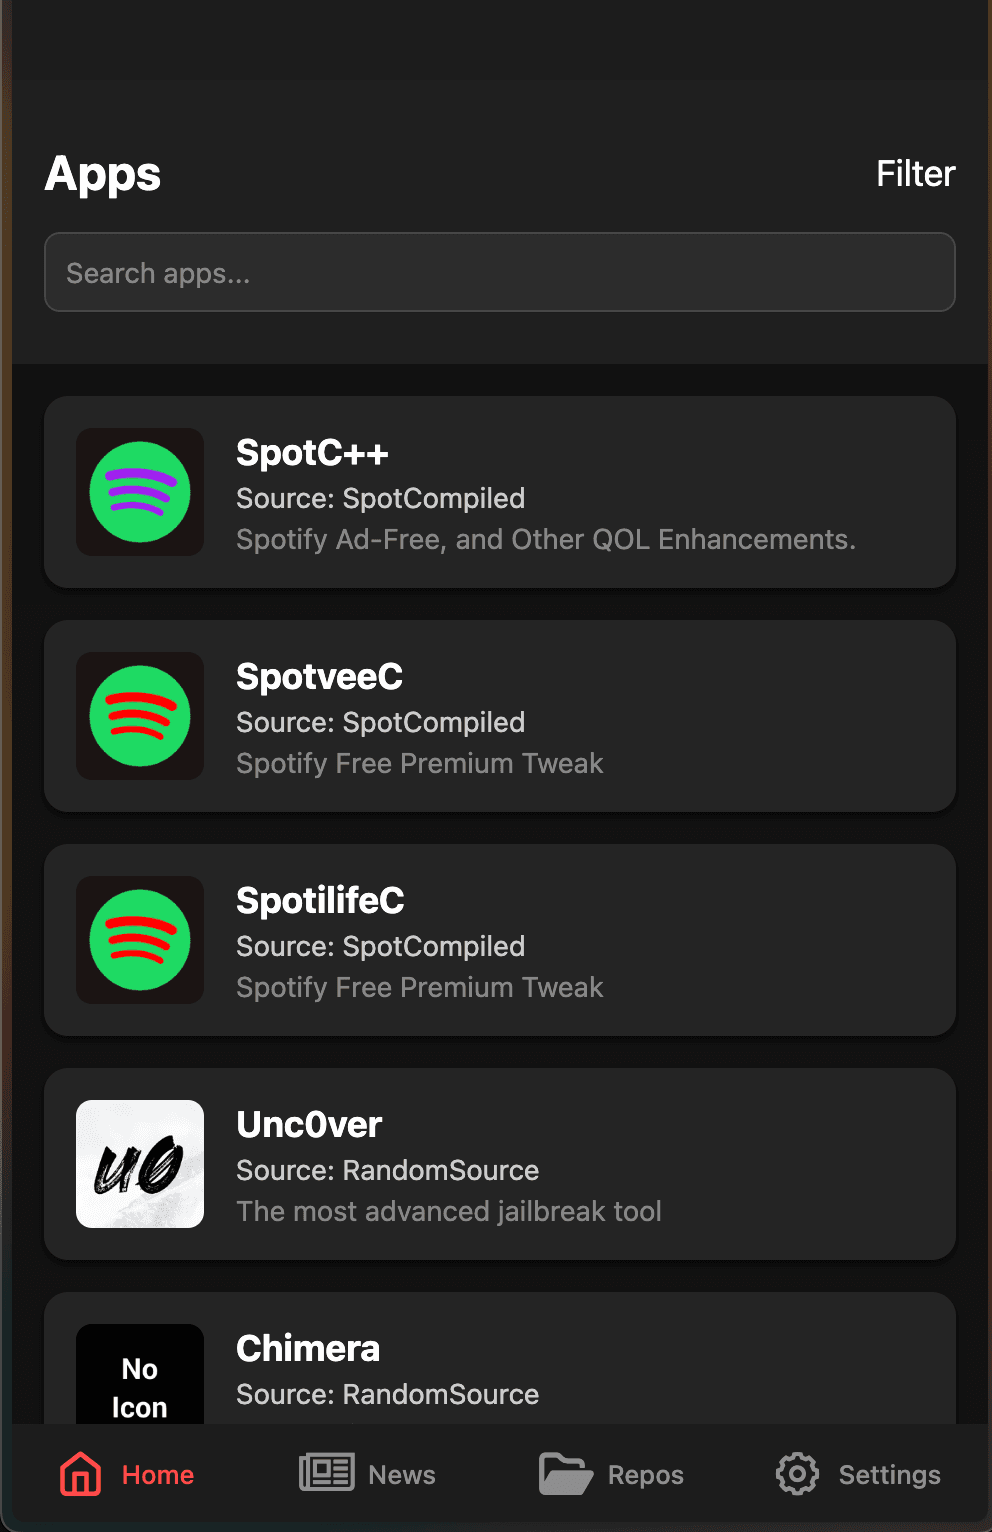
Task: Open the SpotC++ title link
Action: pos(312,453)
